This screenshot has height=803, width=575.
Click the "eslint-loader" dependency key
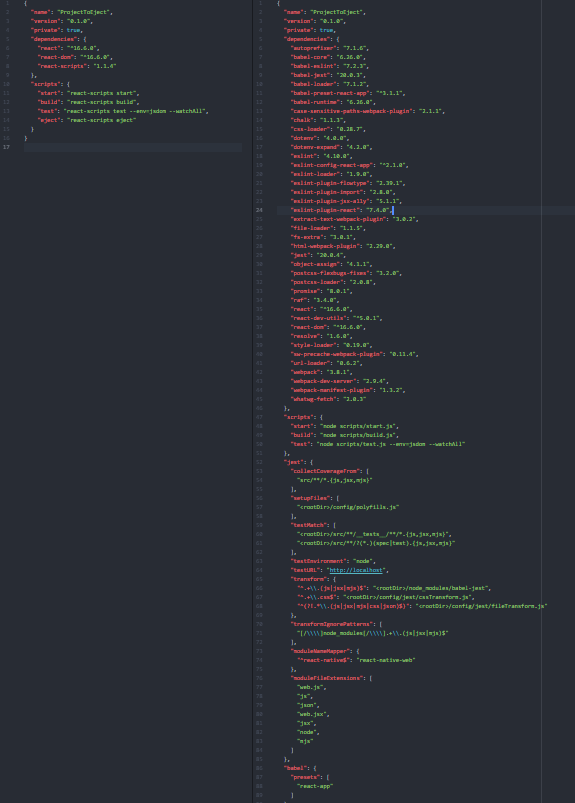(314, 174)
